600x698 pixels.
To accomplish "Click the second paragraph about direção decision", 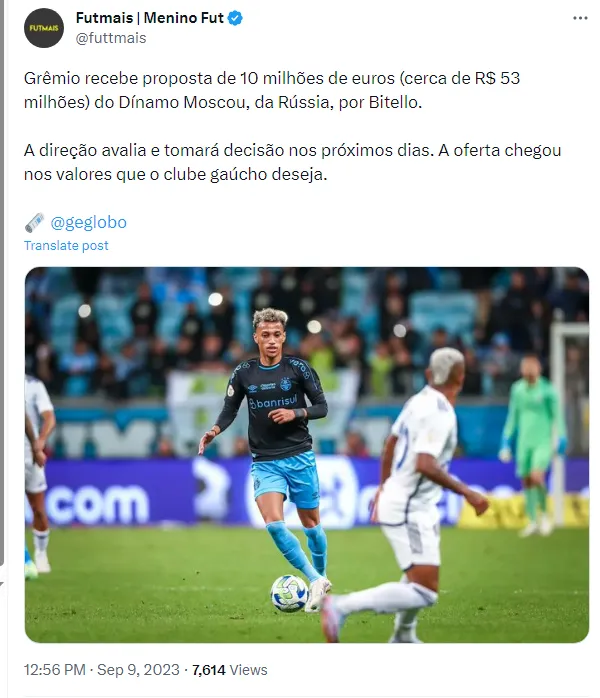I will coord(292,162).
